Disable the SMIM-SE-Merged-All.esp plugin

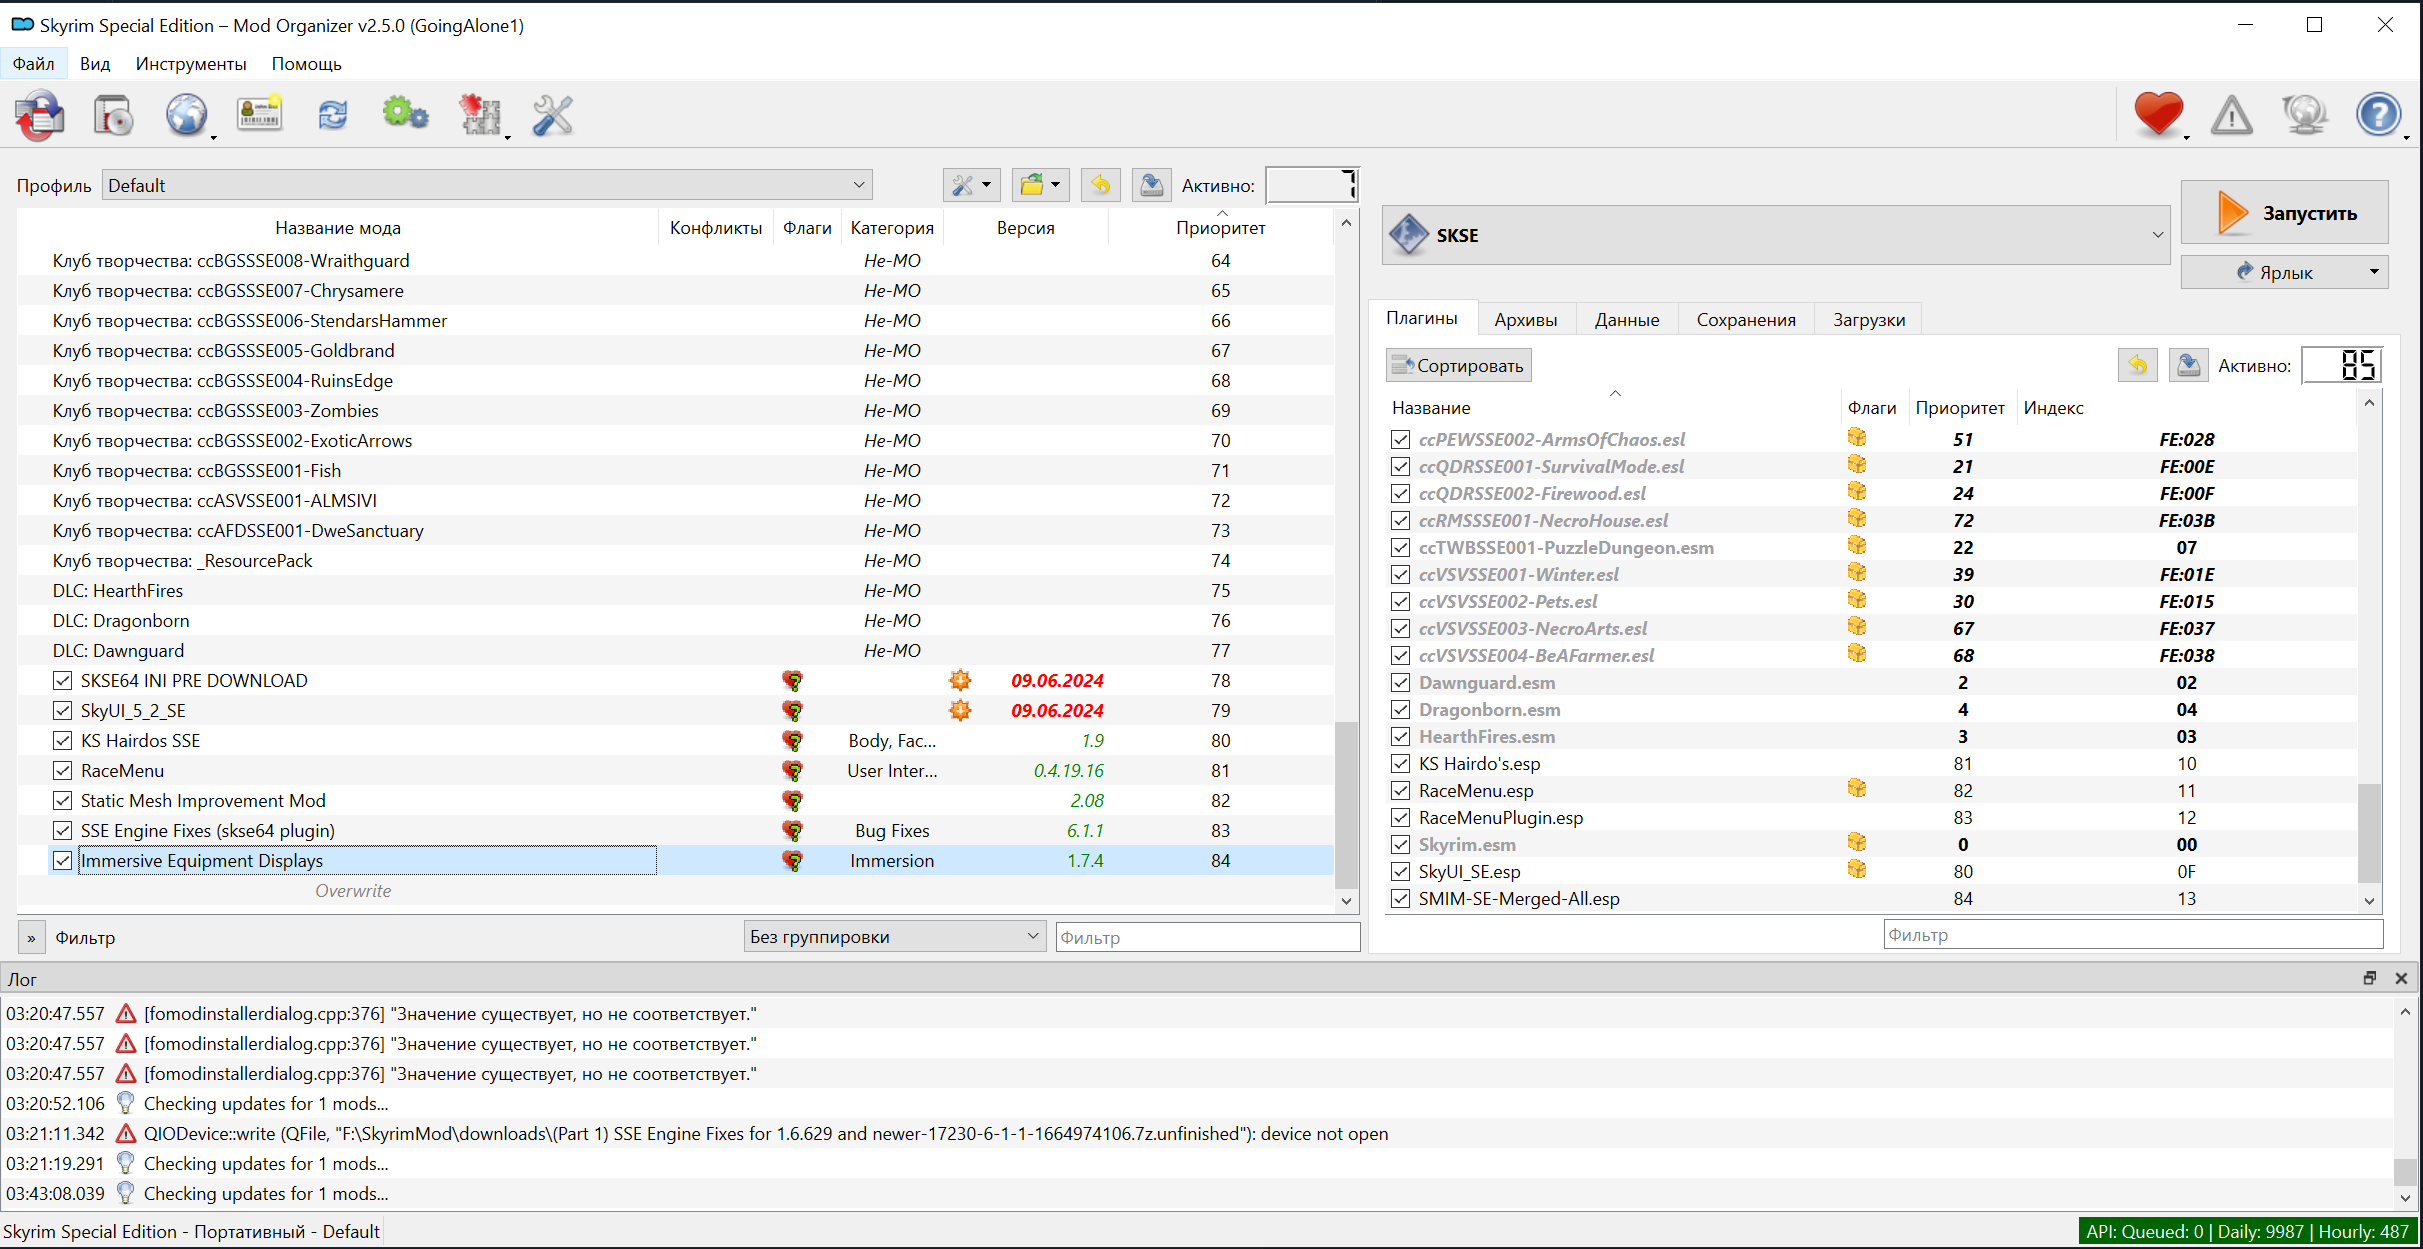1400,899
